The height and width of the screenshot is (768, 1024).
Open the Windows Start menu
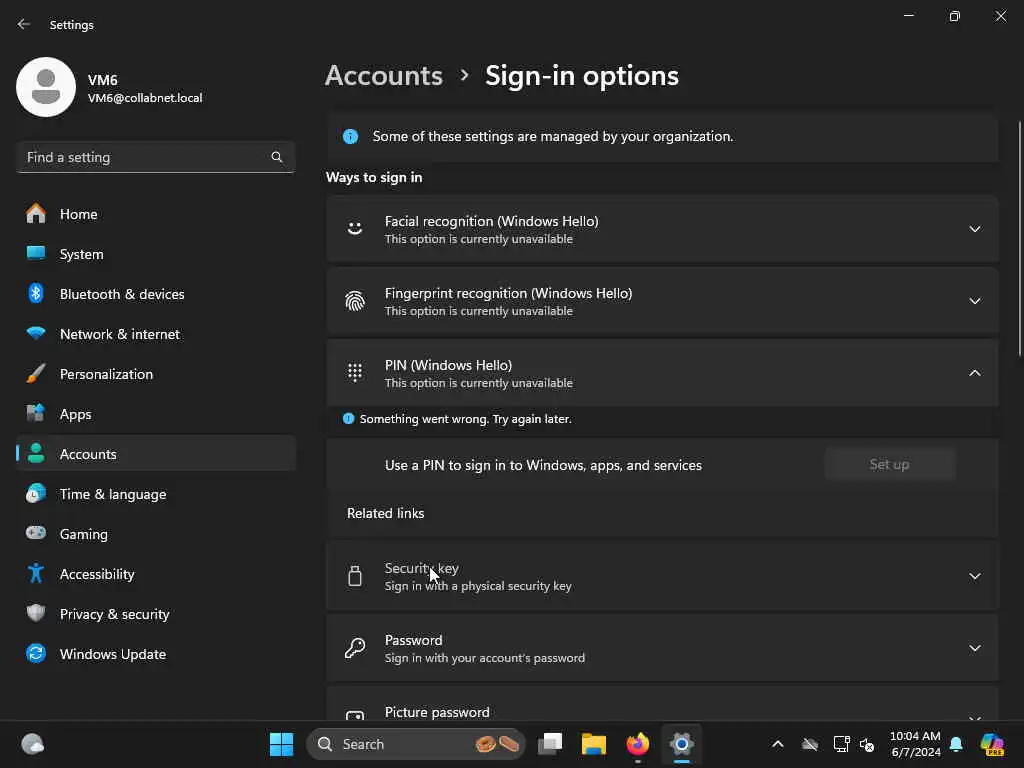pyautogui.click(x=281, y=744)
